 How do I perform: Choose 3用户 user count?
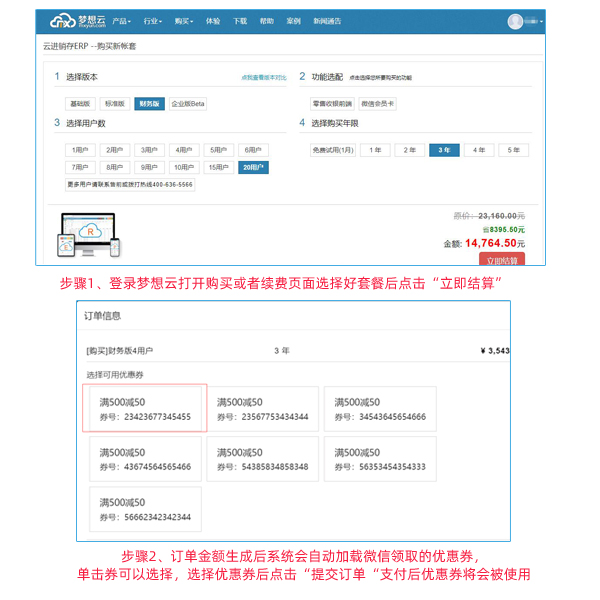click(x=149, y=150)
